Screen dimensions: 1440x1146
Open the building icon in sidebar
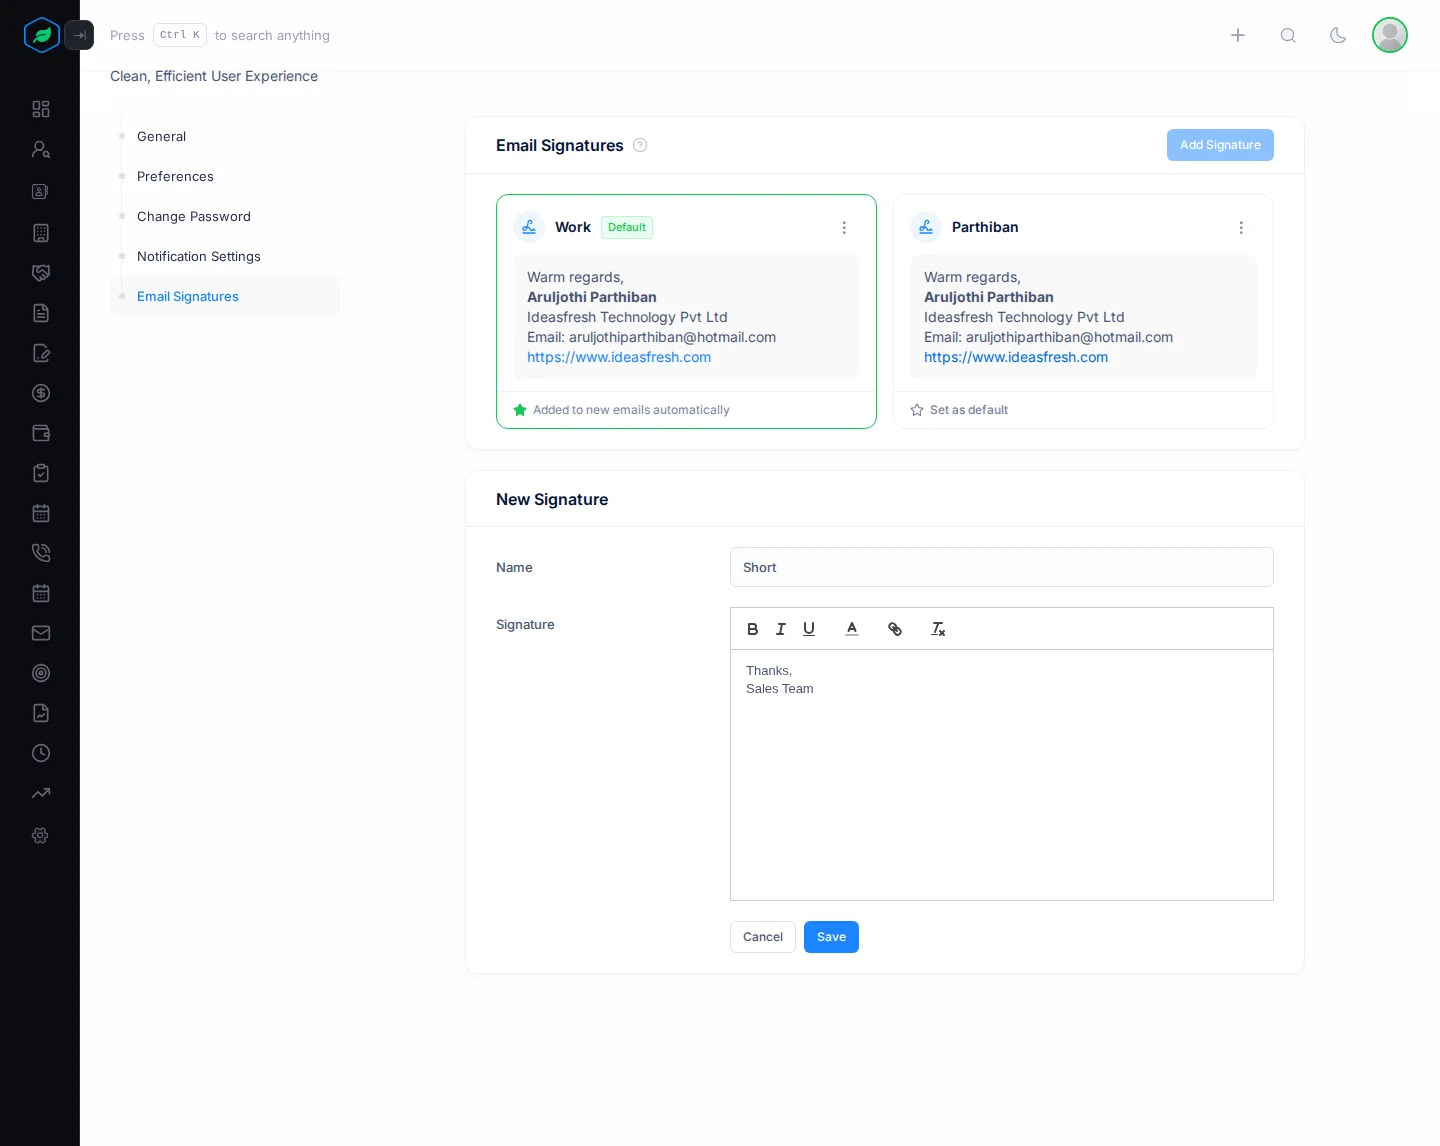pos(41,233)
